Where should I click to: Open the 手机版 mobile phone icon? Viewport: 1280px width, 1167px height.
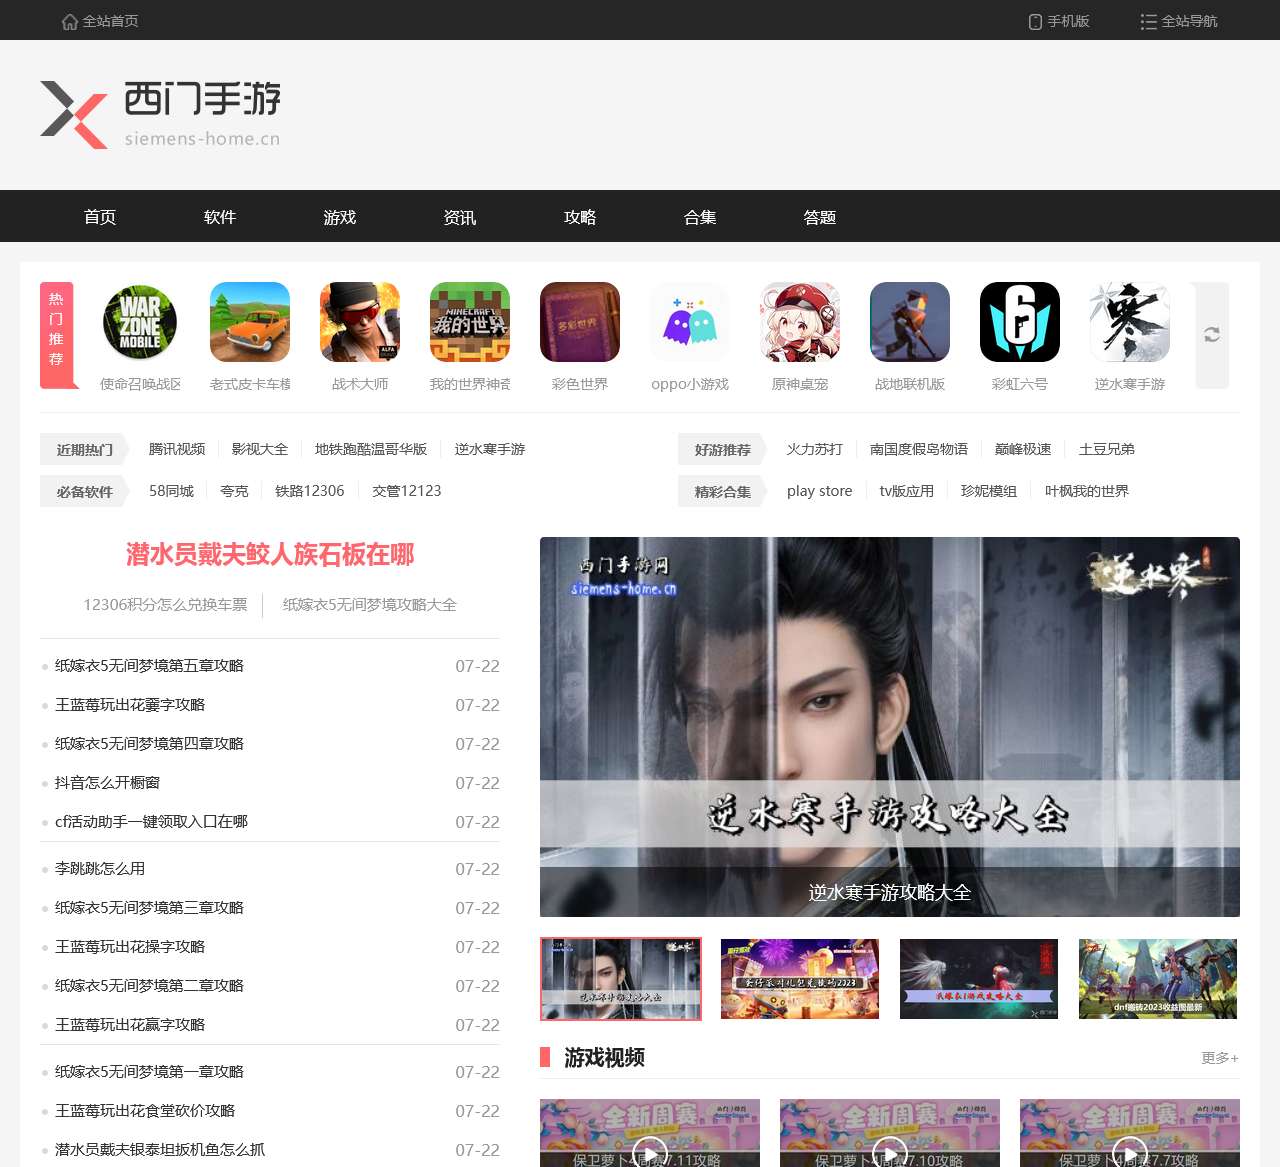pos(1034,20)
